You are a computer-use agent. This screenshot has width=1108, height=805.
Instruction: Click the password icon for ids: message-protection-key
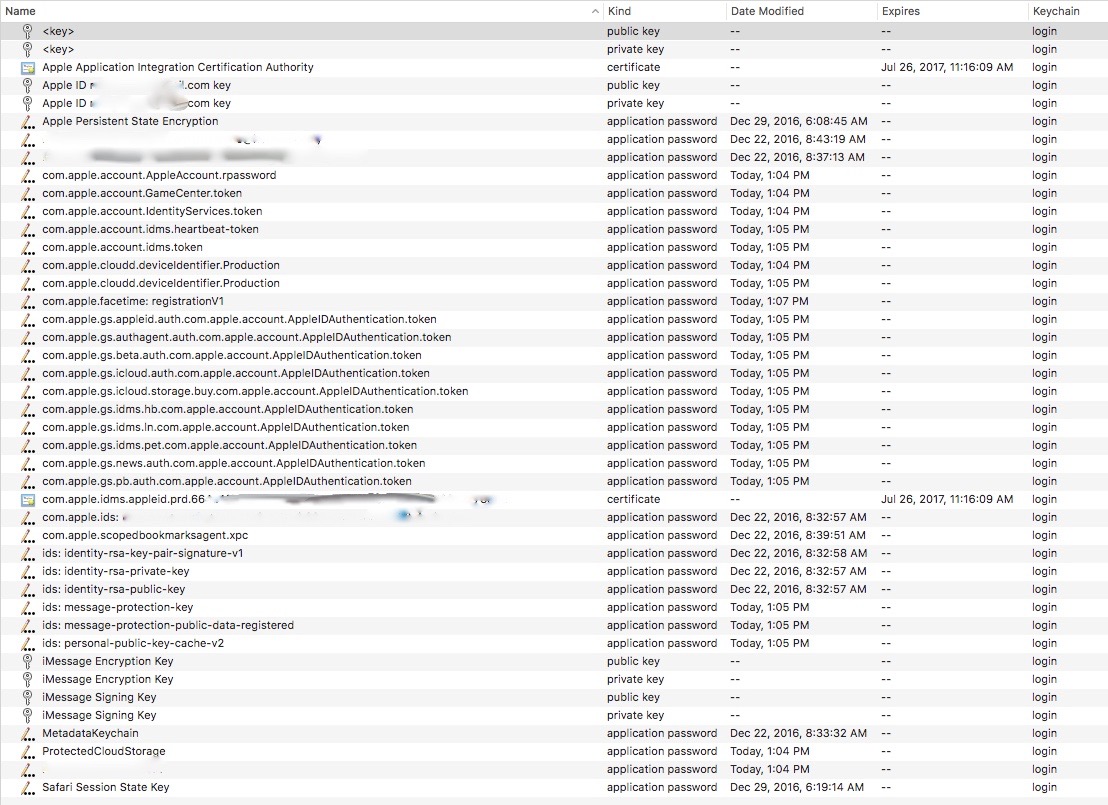(x=28, y=608)
